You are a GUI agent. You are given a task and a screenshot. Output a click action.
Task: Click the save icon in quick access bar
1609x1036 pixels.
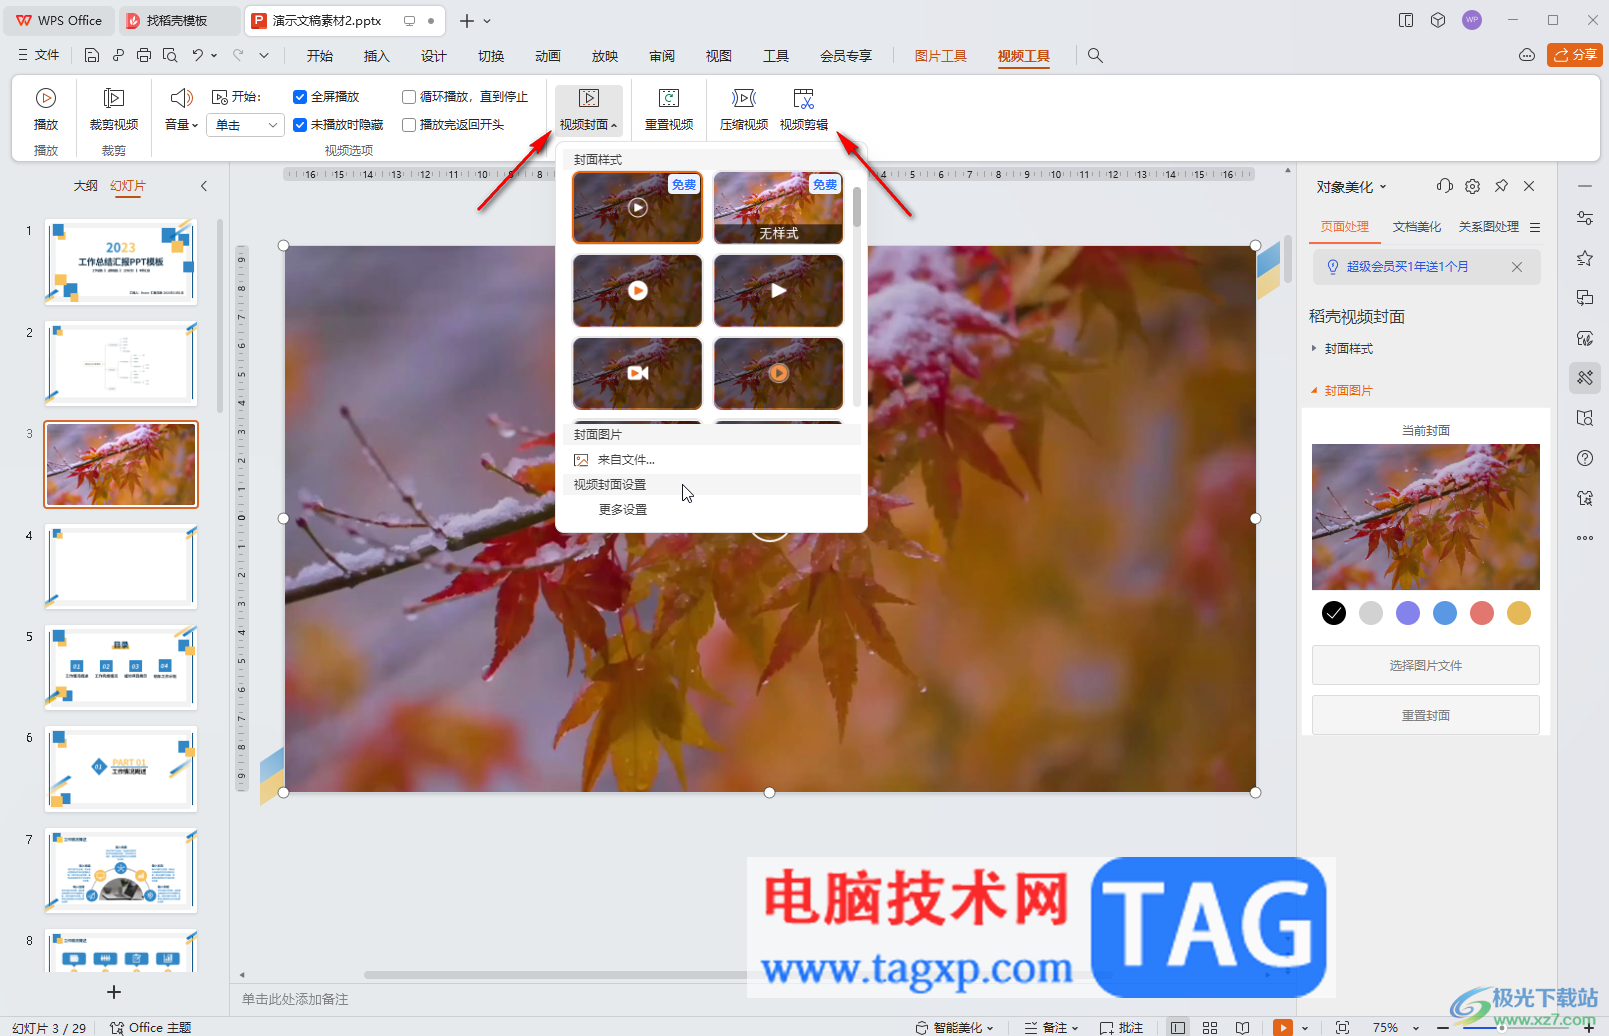pos(91,55)
